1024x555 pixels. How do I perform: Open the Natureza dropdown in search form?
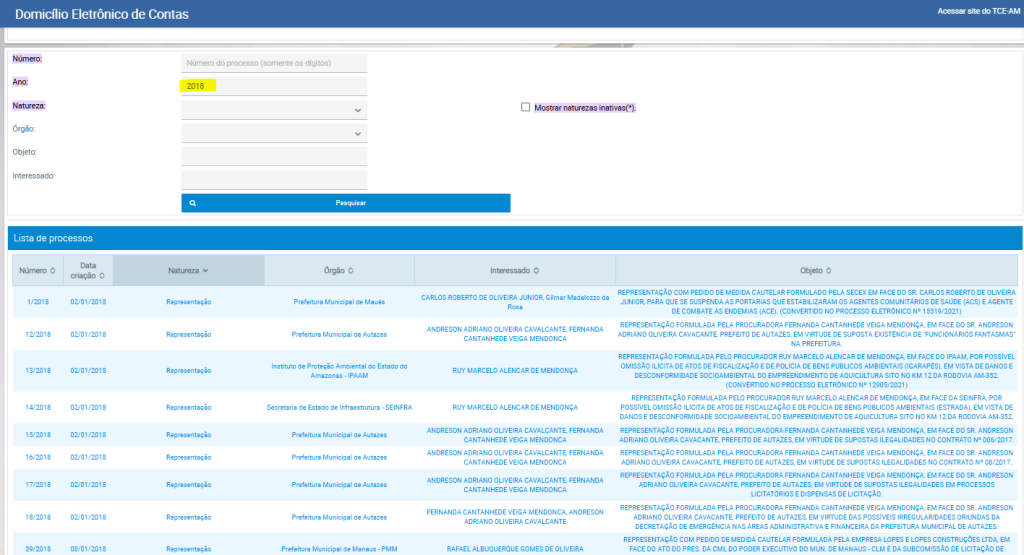coord(357,110)
